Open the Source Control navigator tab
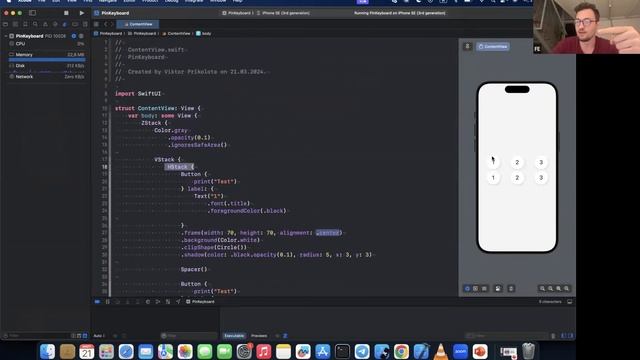The image size is (640, 360). click(x=16, y=24)
